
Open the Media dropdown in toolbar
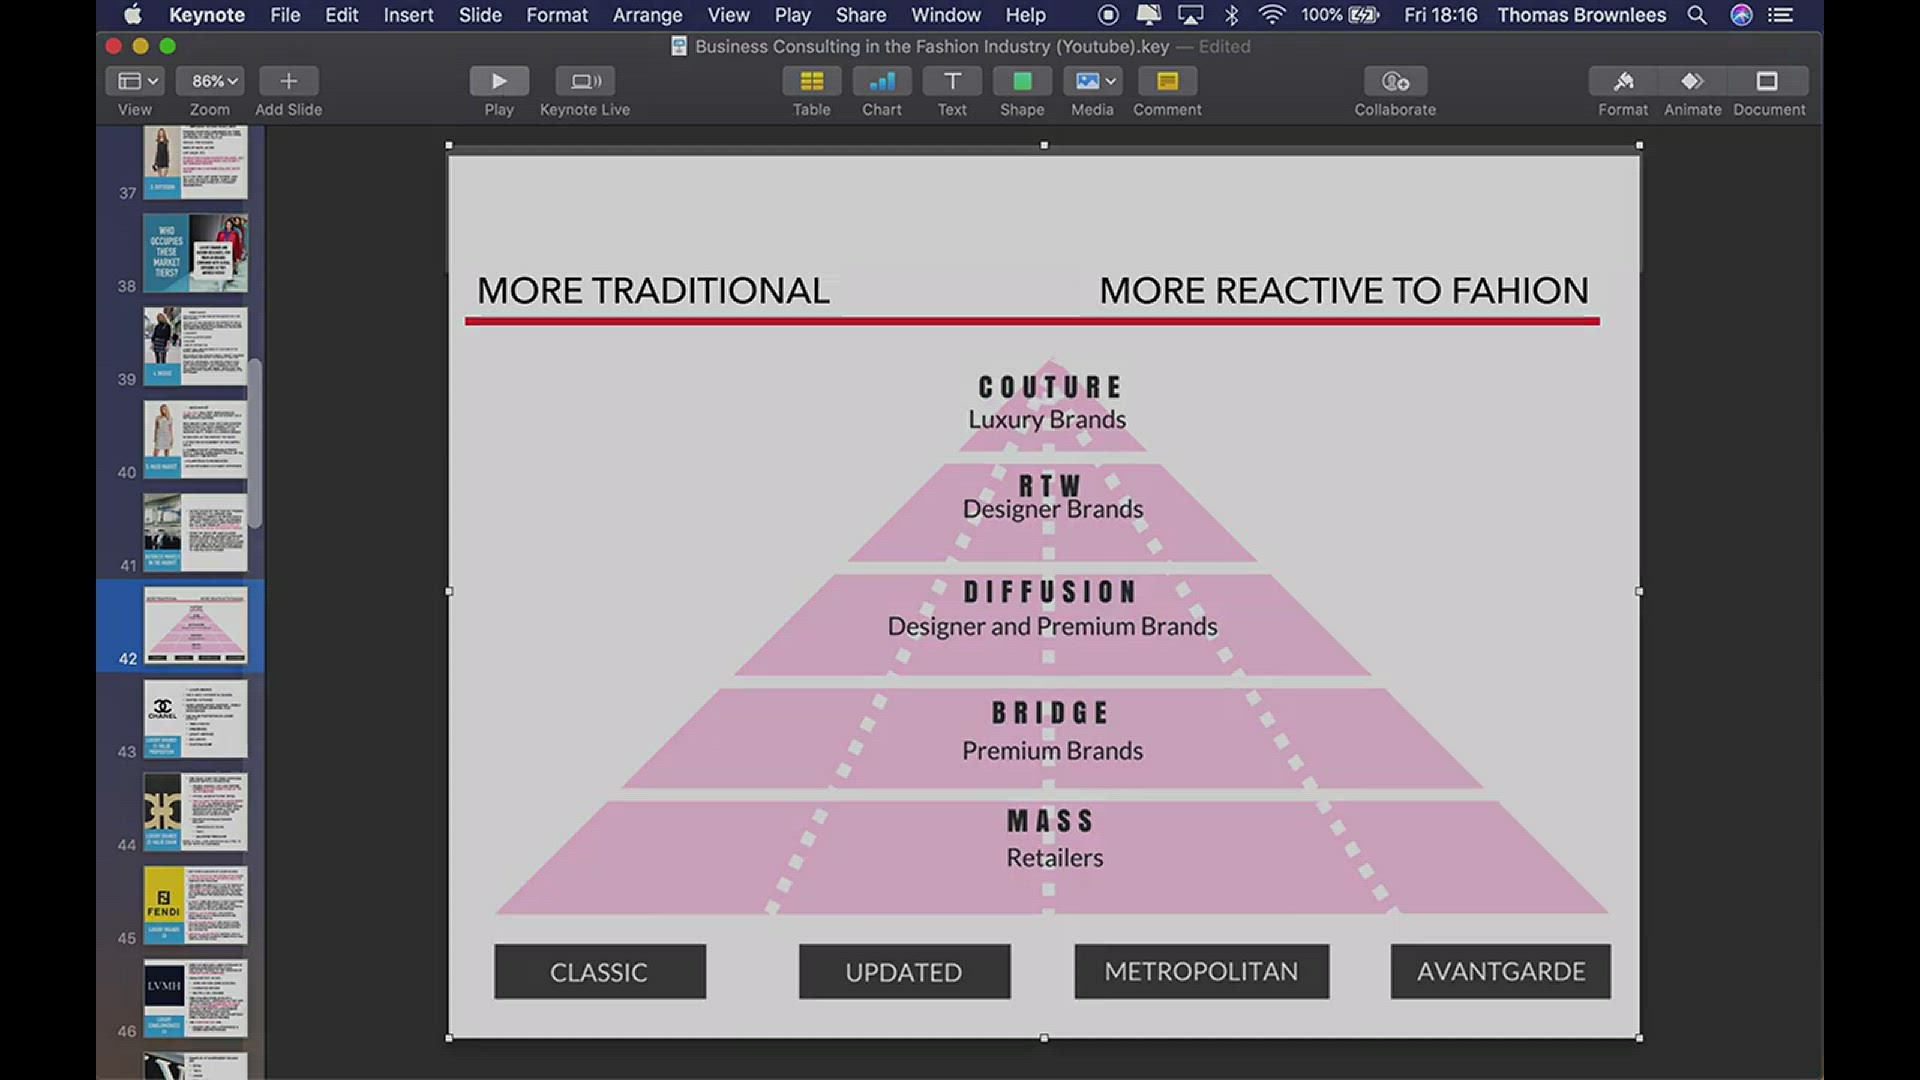tap(1092, 81)
